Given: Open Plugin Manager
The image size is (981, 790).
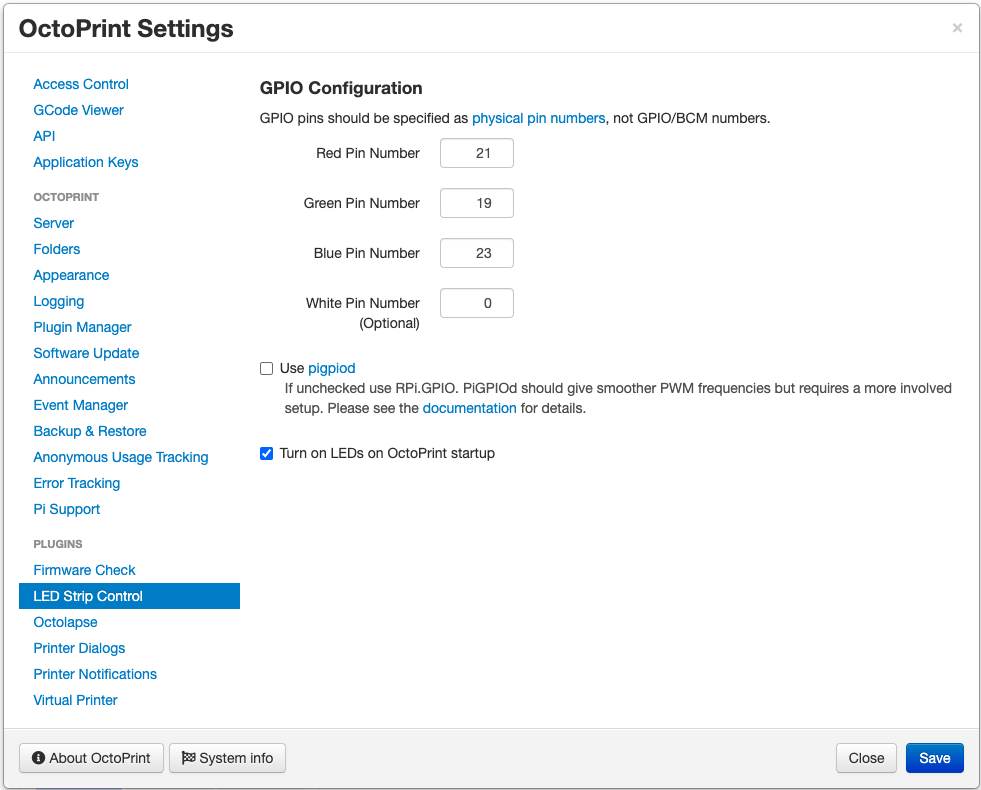Looking at the screenshot, I should pyautogui.click(x=82, y=327).
